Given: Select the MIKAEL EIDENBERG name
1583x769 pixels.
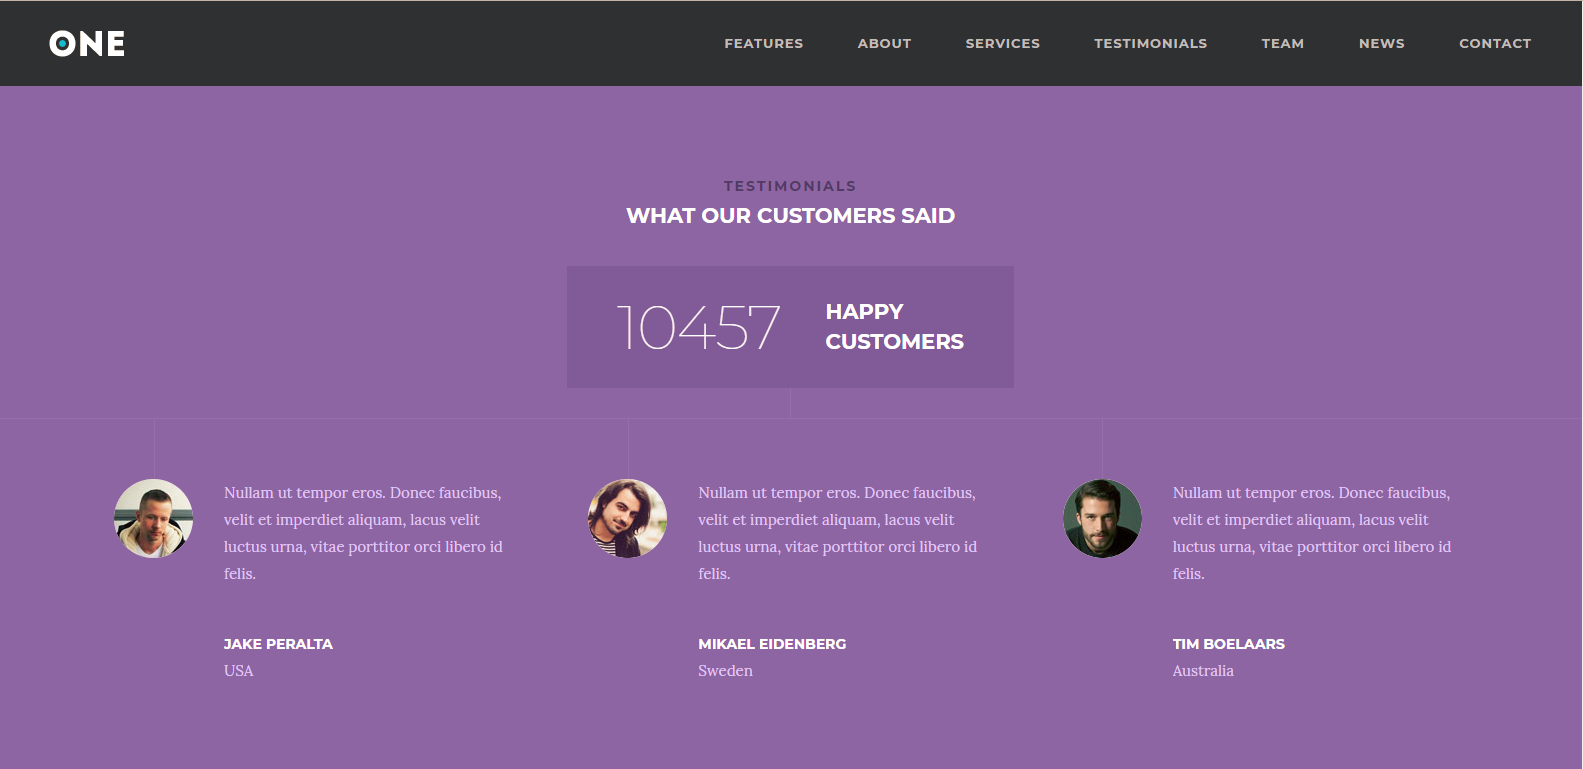Looking at the screenshot, I should pyautogui.click(x=772, y=644).
